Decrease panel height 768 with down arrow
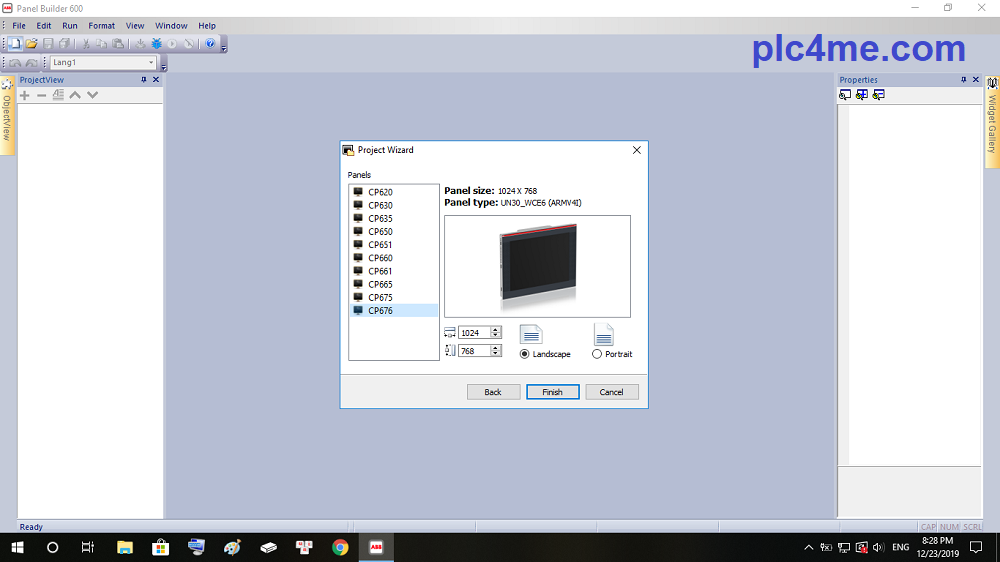The width and height of the screenshot is (1000, 562). [496, 354]
